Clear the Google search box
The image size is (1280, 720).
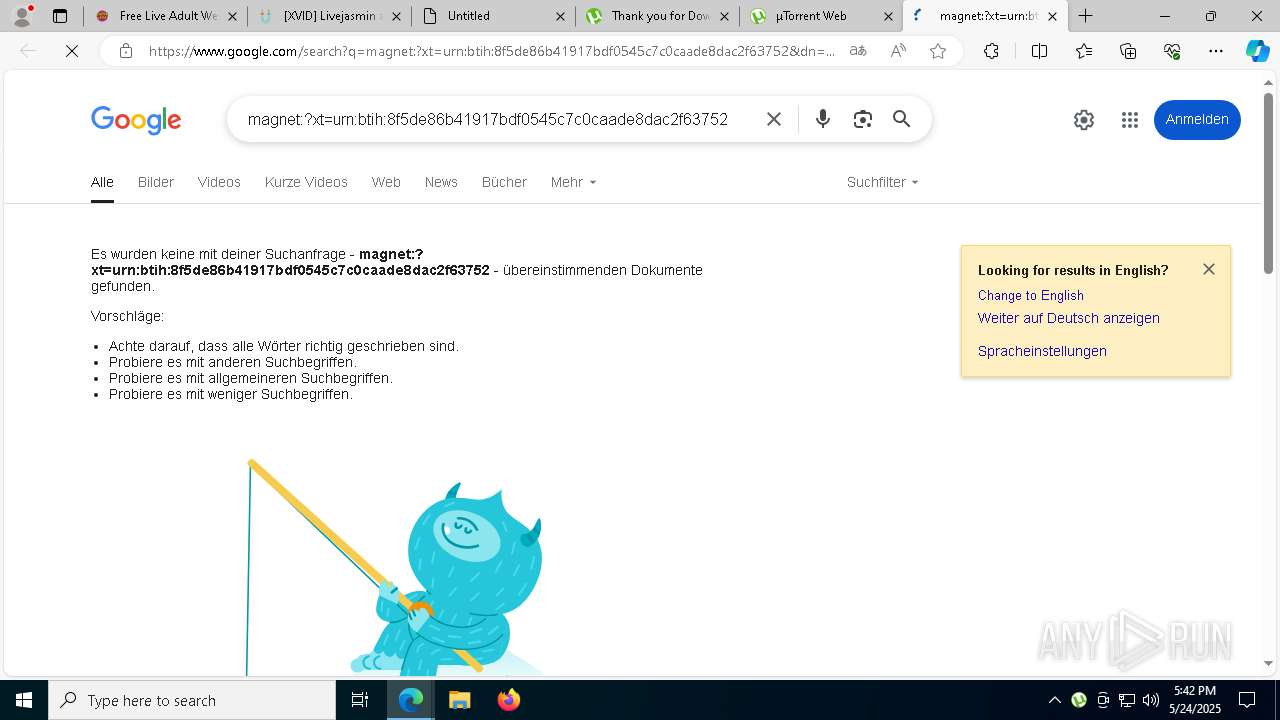tap(774, 119)
